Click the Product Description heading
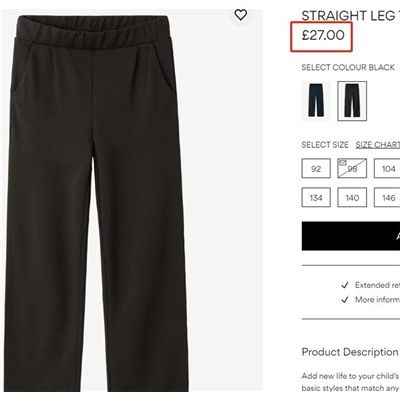400x400 pixels. coord(350,352)
